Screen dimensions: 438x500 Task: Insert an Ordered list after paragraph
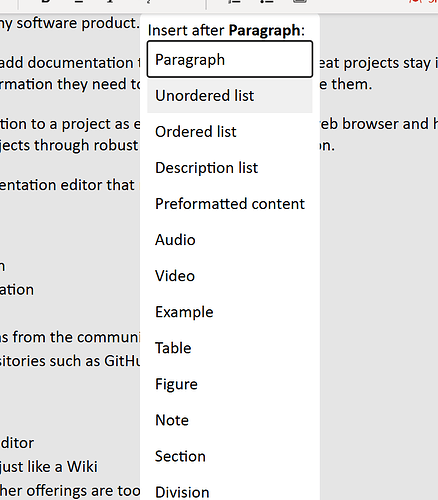pos(230,132)
